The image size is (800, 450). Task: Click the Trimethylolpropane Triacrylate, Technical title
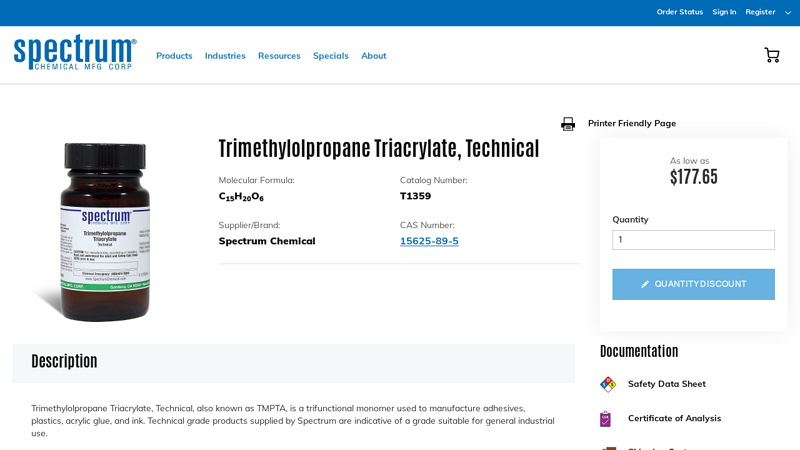click(379, 148)
